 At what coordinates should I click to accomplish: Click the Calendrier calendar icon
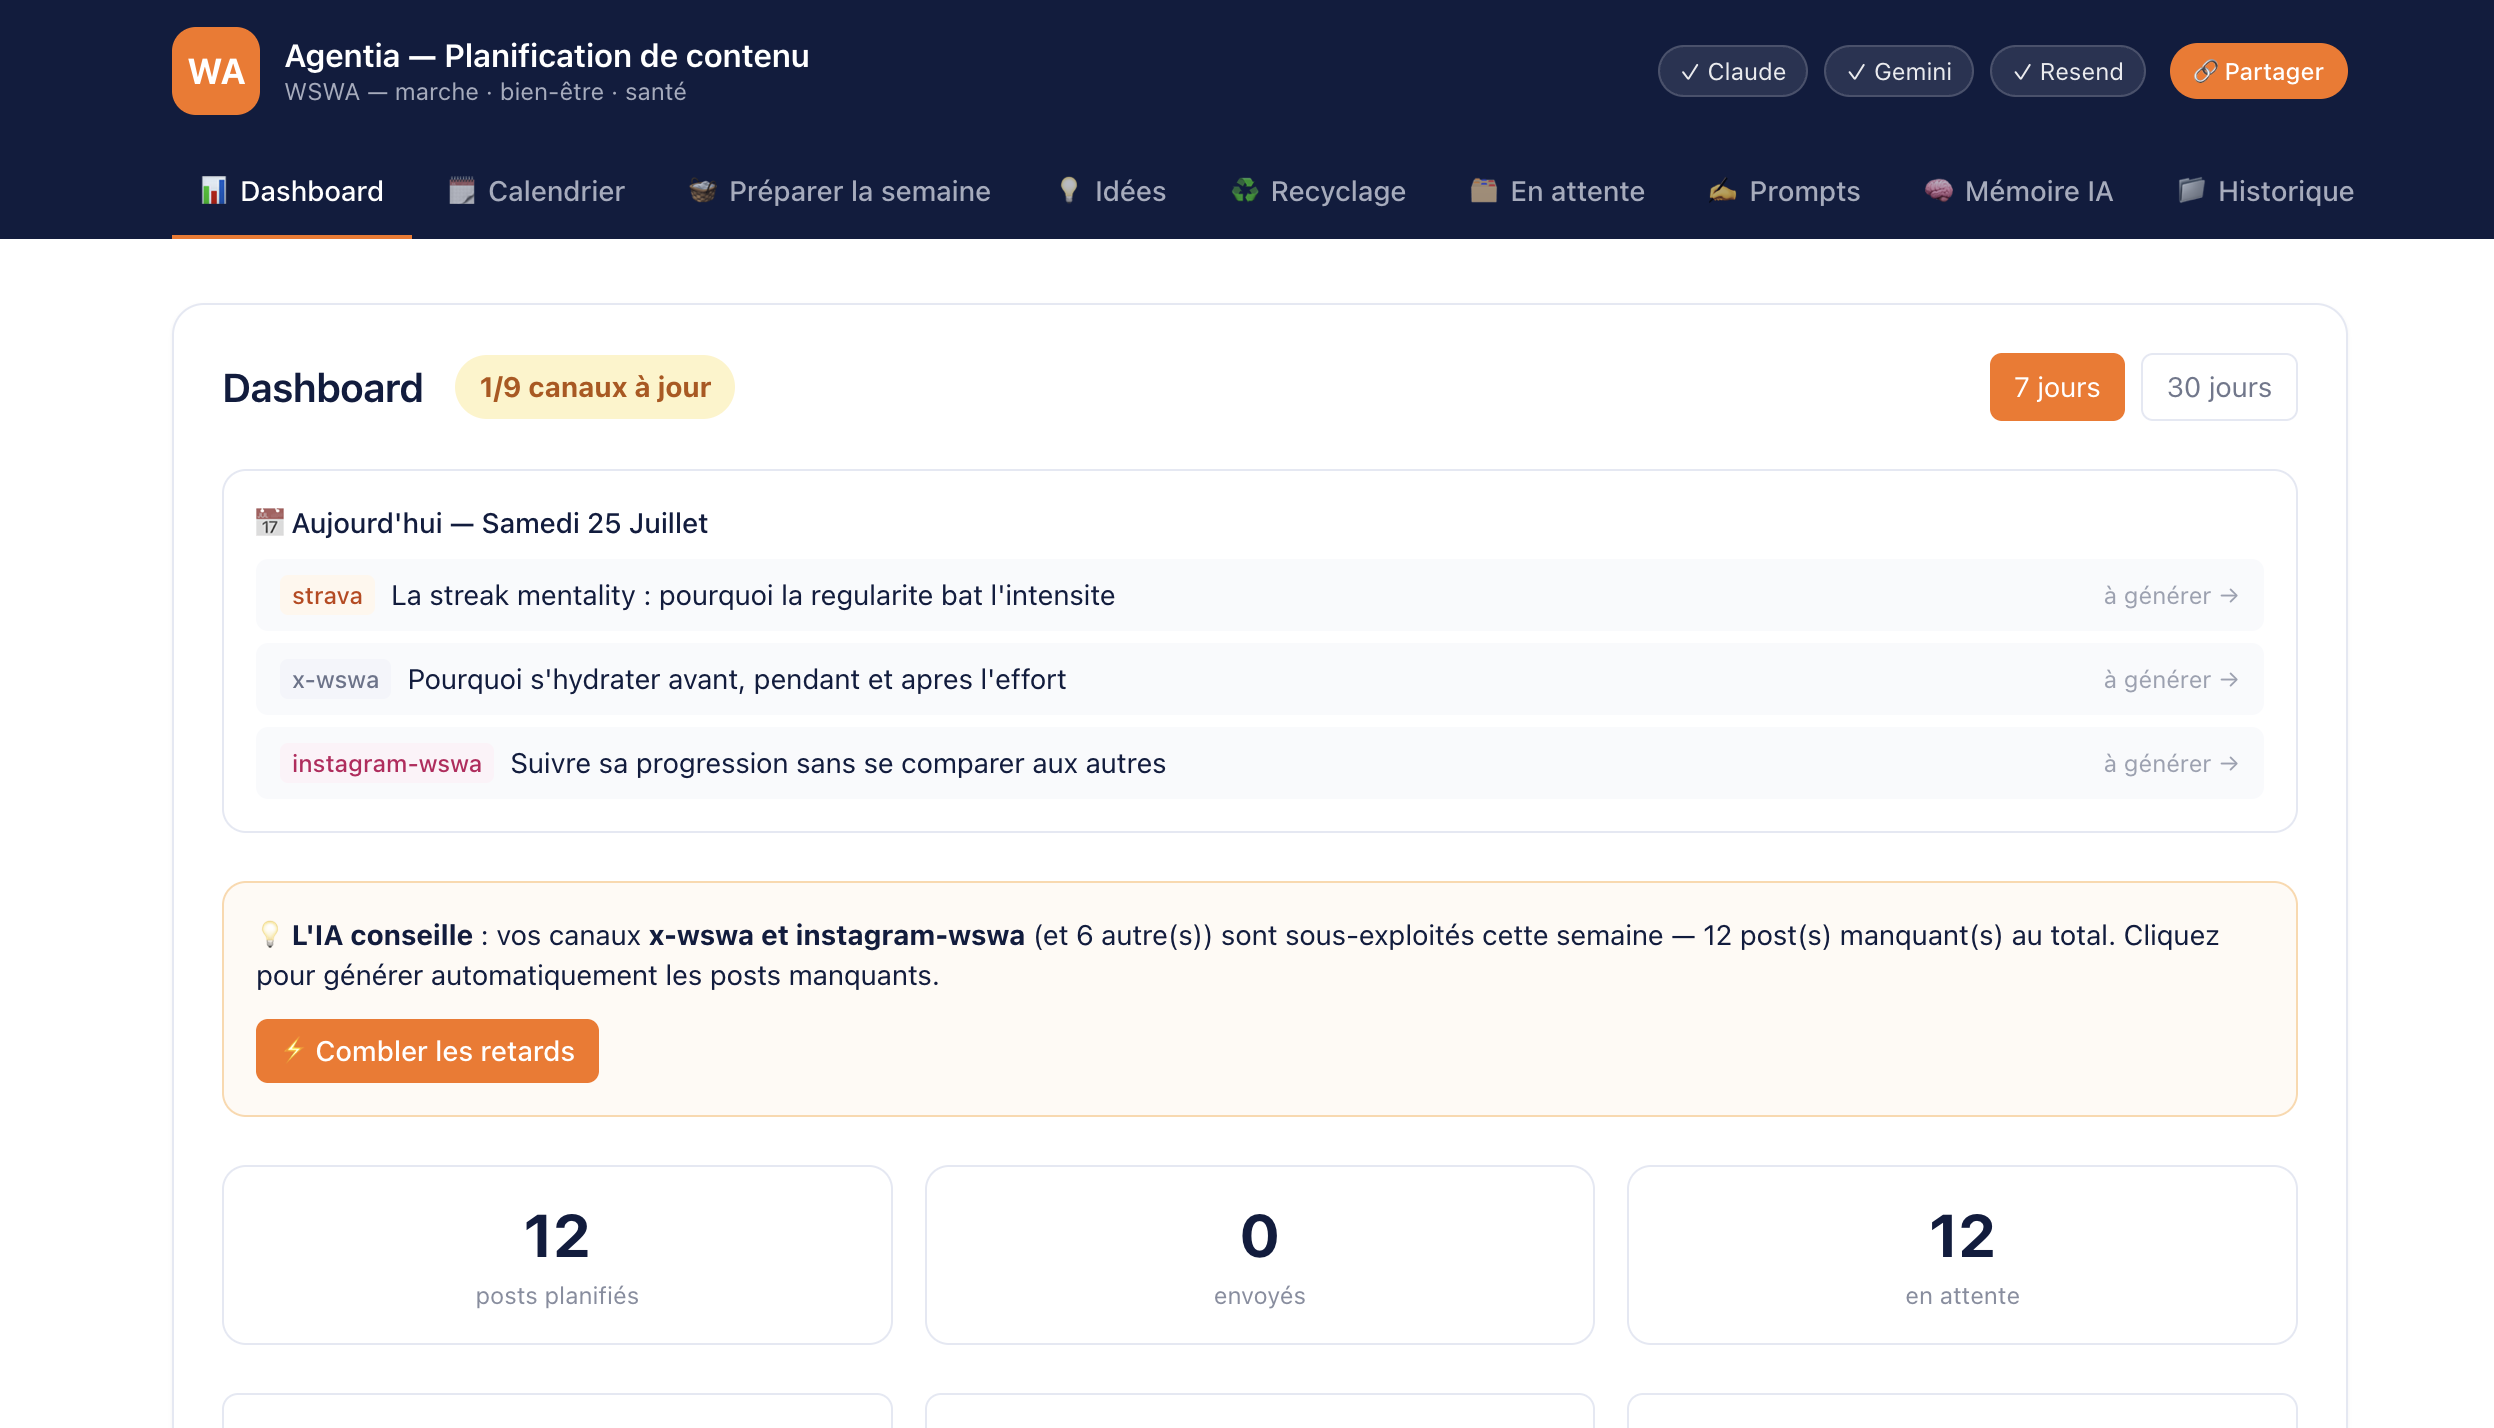tap(461, 190)
